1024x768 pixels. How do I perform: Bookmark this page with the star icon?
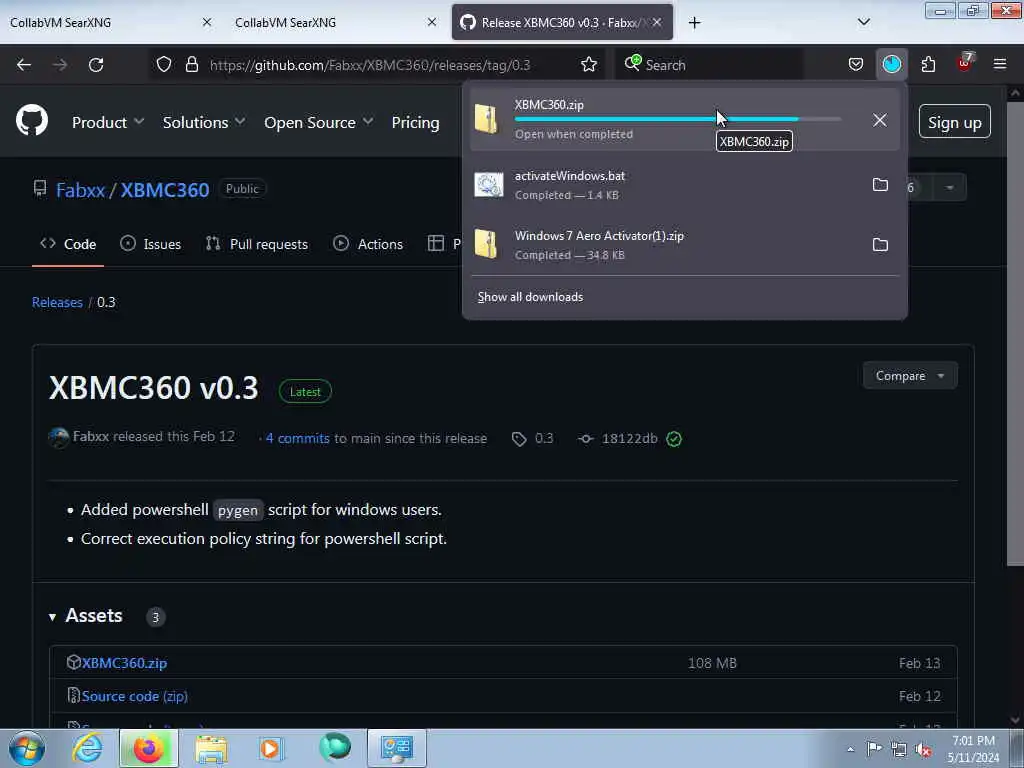(588, 64)
